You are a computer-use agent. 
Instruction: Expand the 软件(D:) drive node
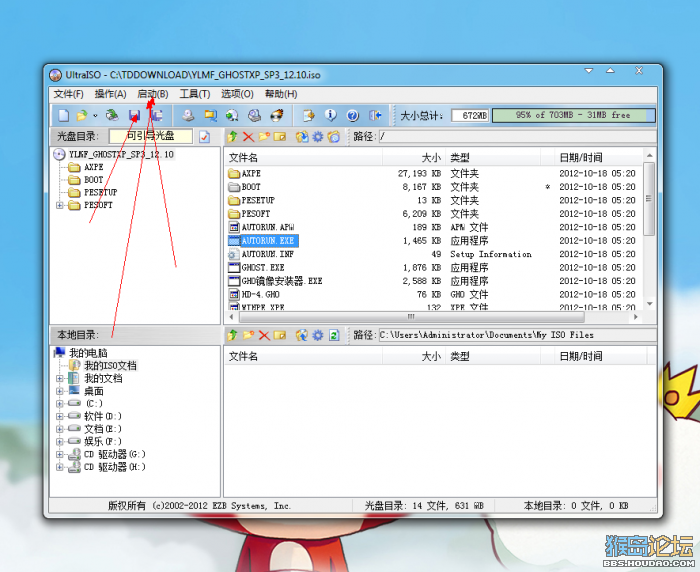point(60,416)
